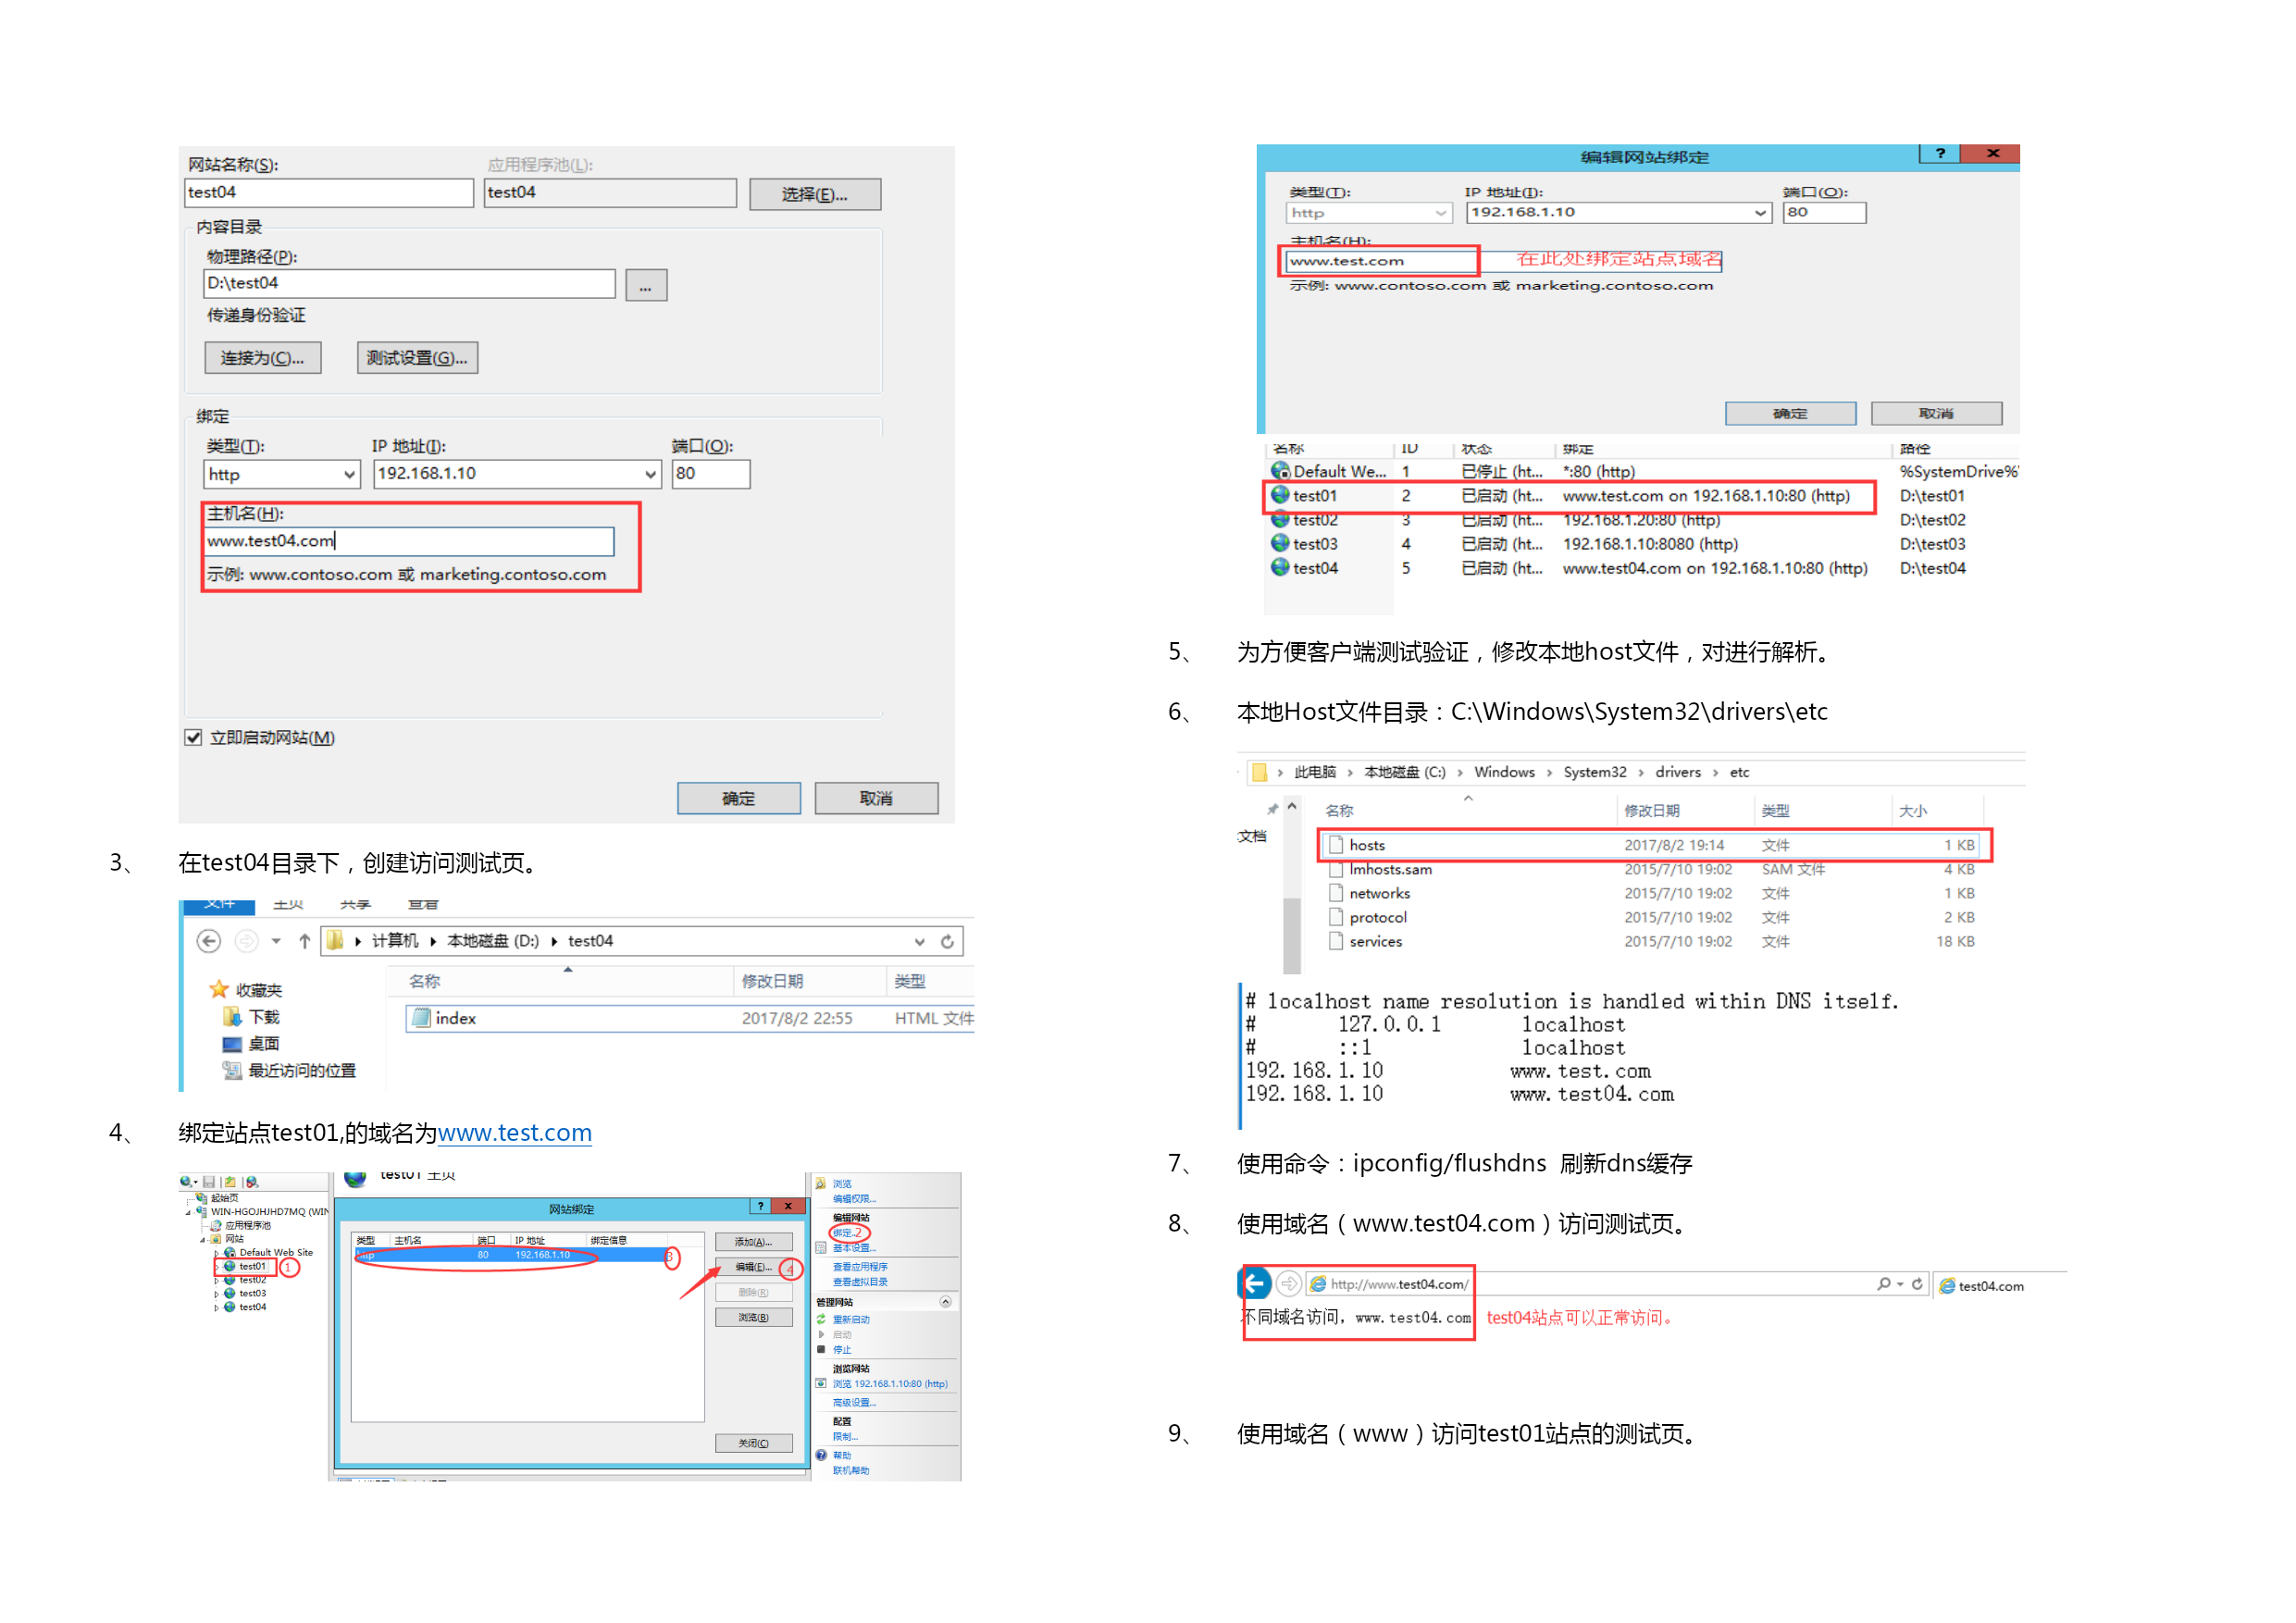Toggle the 立即启动网站 checkbox
The height and width of the screenshot is (1623, 2296).
click(x=193, y=737)
